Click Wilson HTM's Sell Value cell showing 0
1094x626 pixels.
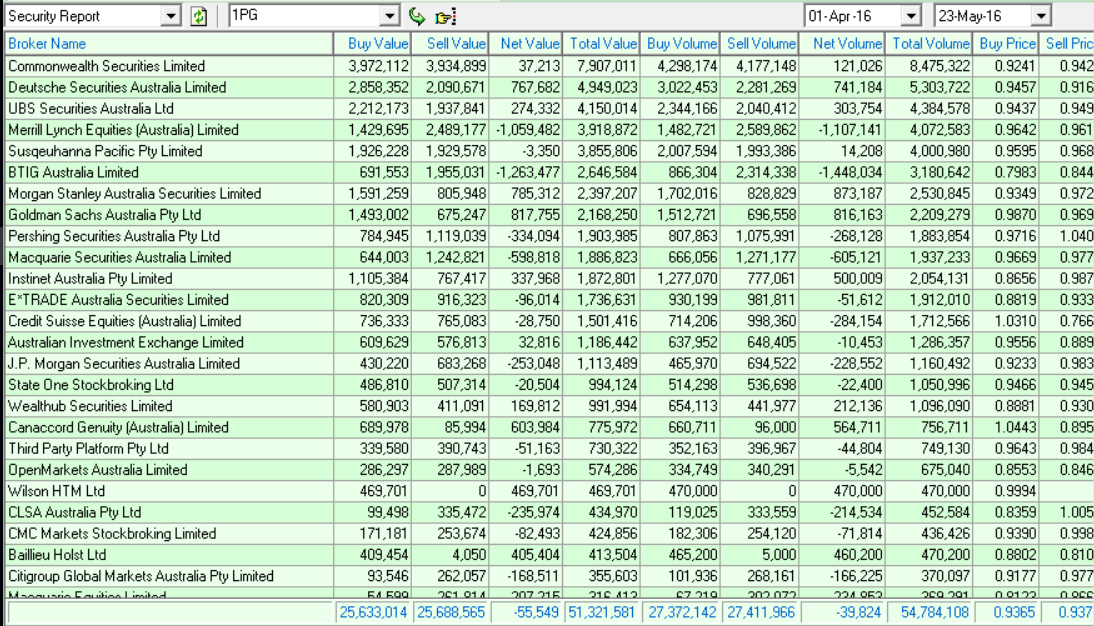coord(450,491)
